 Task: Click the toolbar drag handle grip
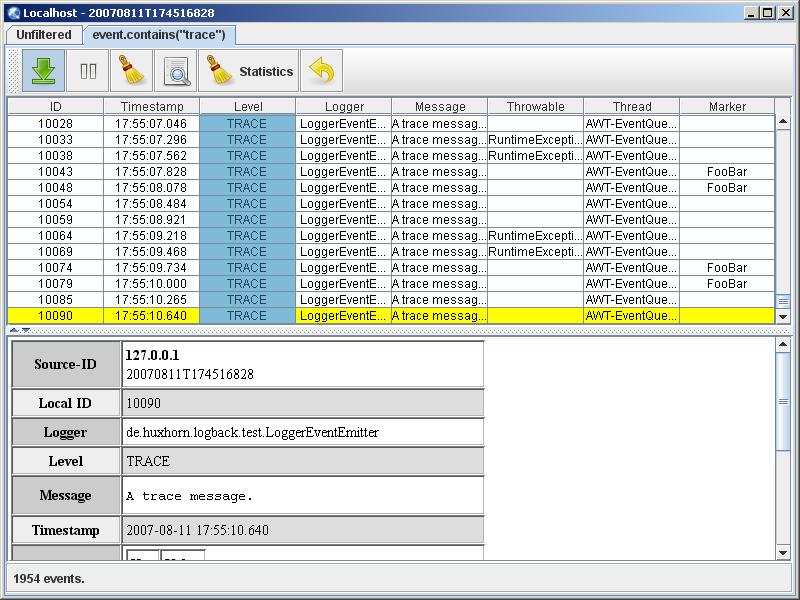14,71
